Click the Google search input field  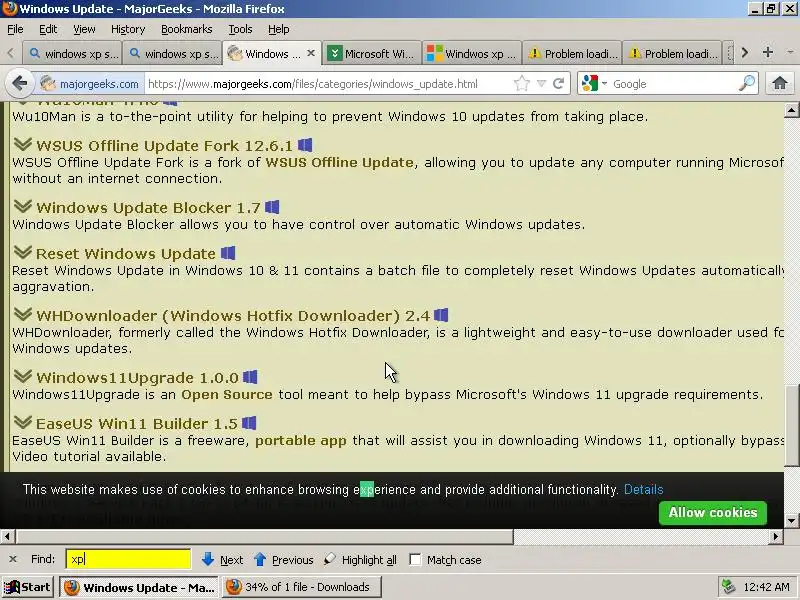tap(673, 84)
